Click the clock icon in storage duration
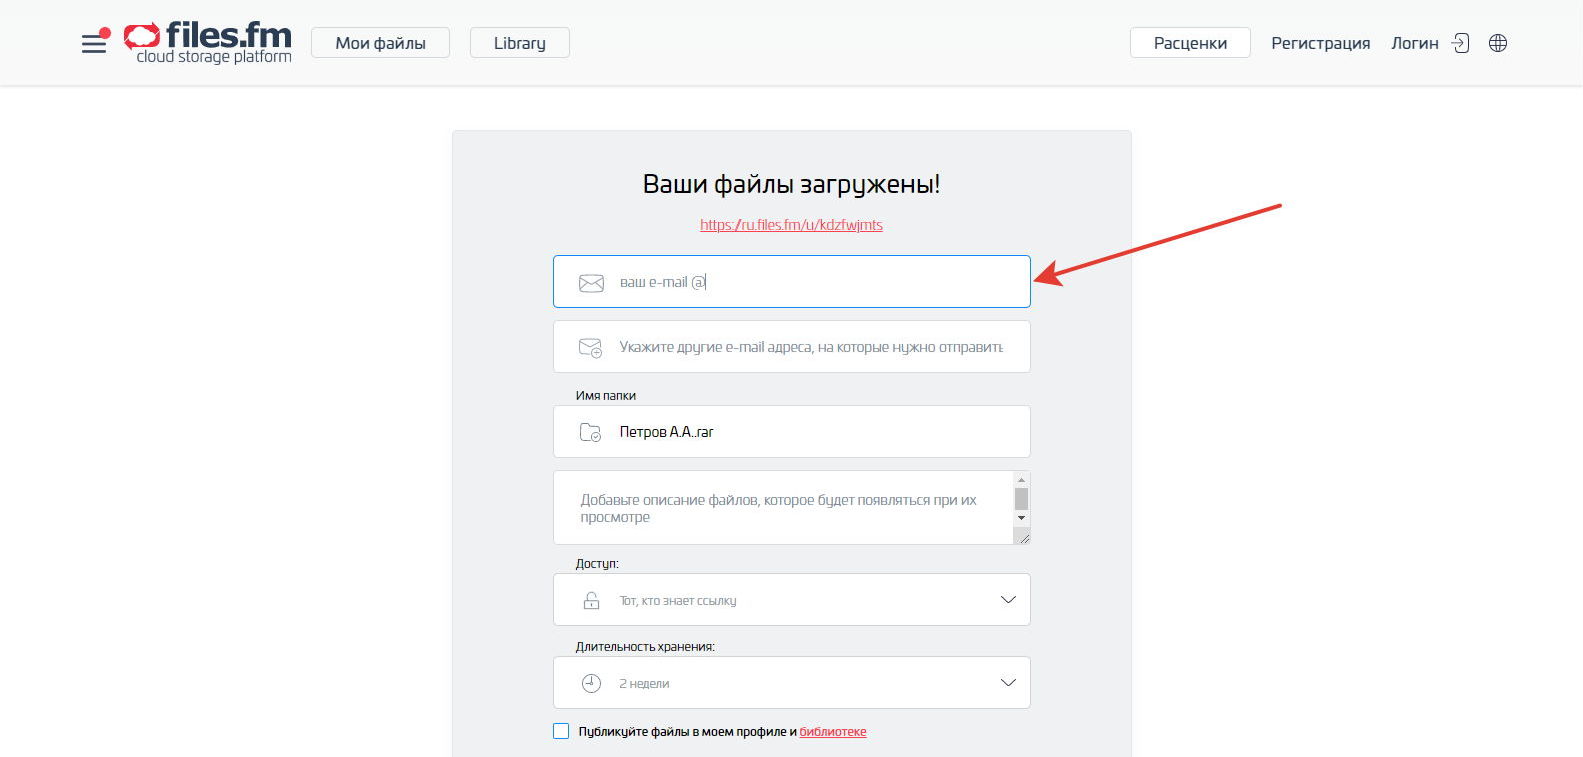This screenshot has height=757, width=1583. pos(591,683)
